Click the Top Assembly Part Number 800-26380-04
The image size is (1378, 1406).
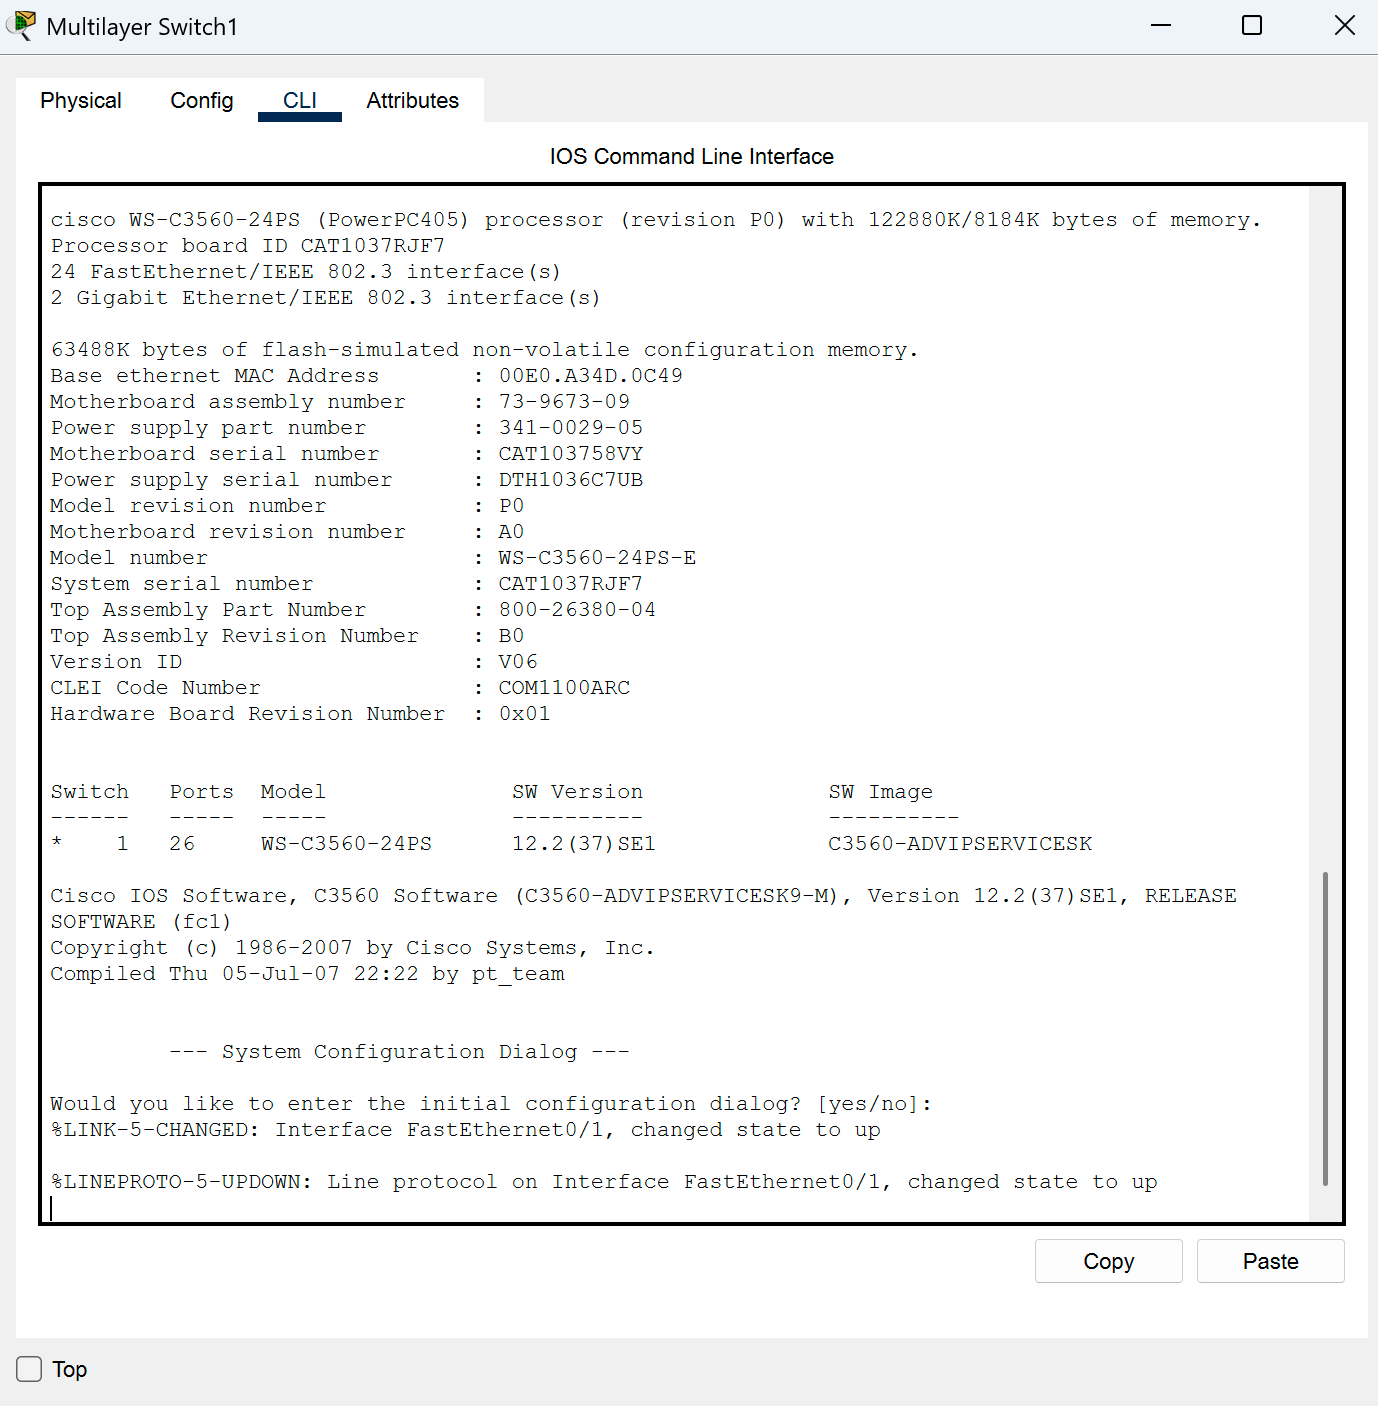tap(578, 610)
